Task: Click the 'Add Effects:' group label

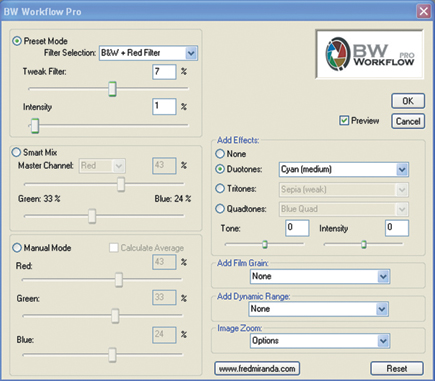Action: click(x=238, y=140)
